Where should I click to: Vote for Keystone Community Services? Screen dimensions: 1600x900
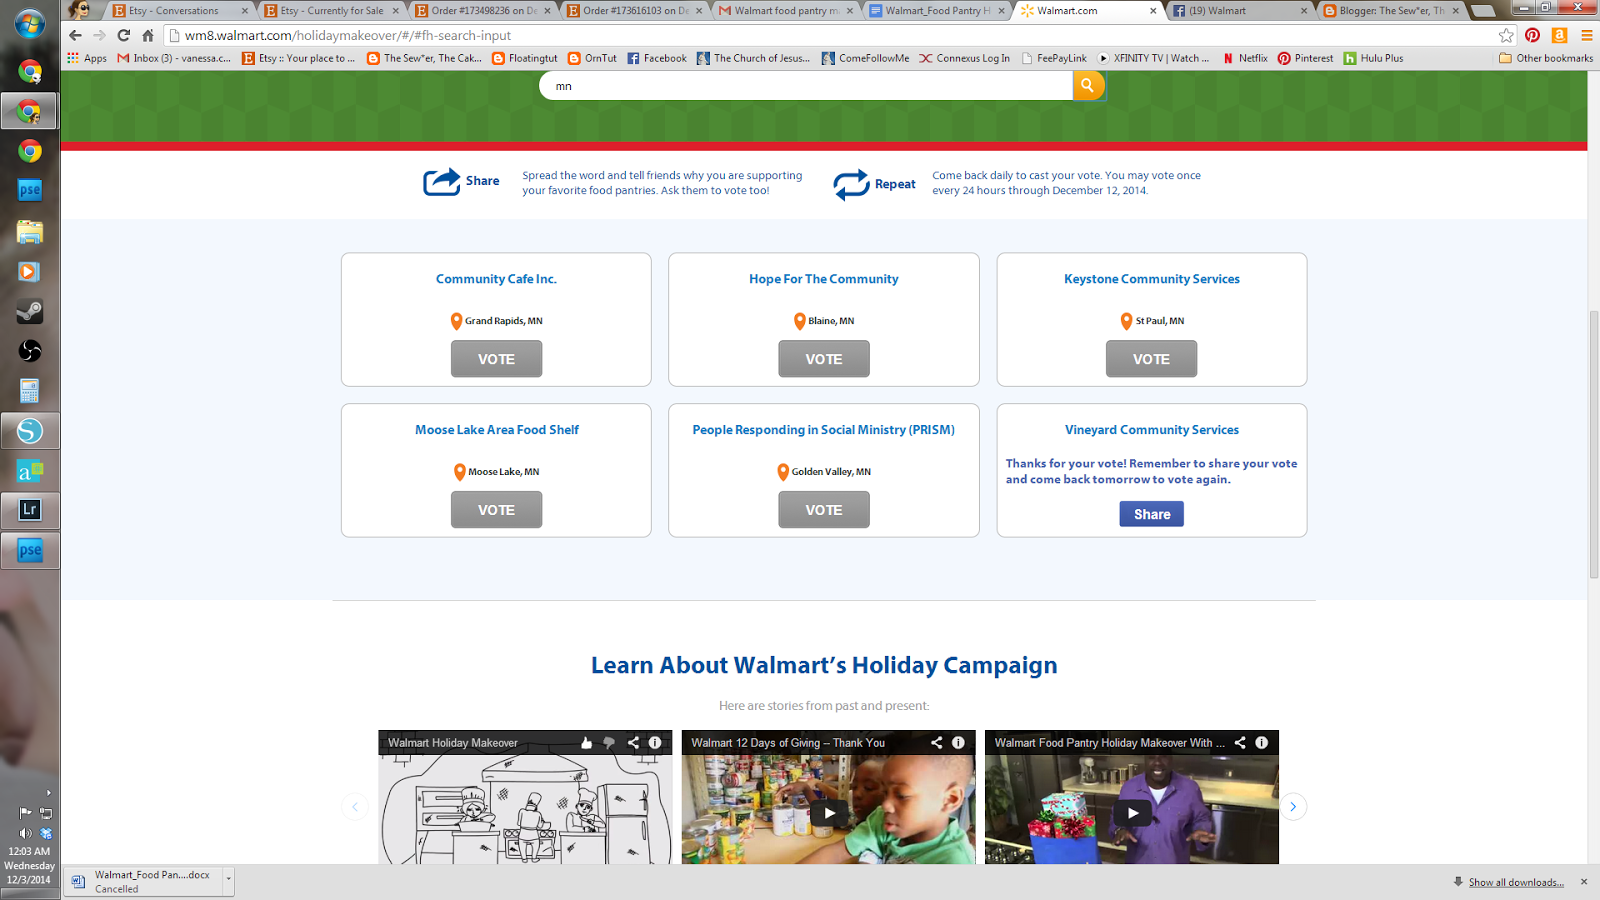tap(1151, 359)
